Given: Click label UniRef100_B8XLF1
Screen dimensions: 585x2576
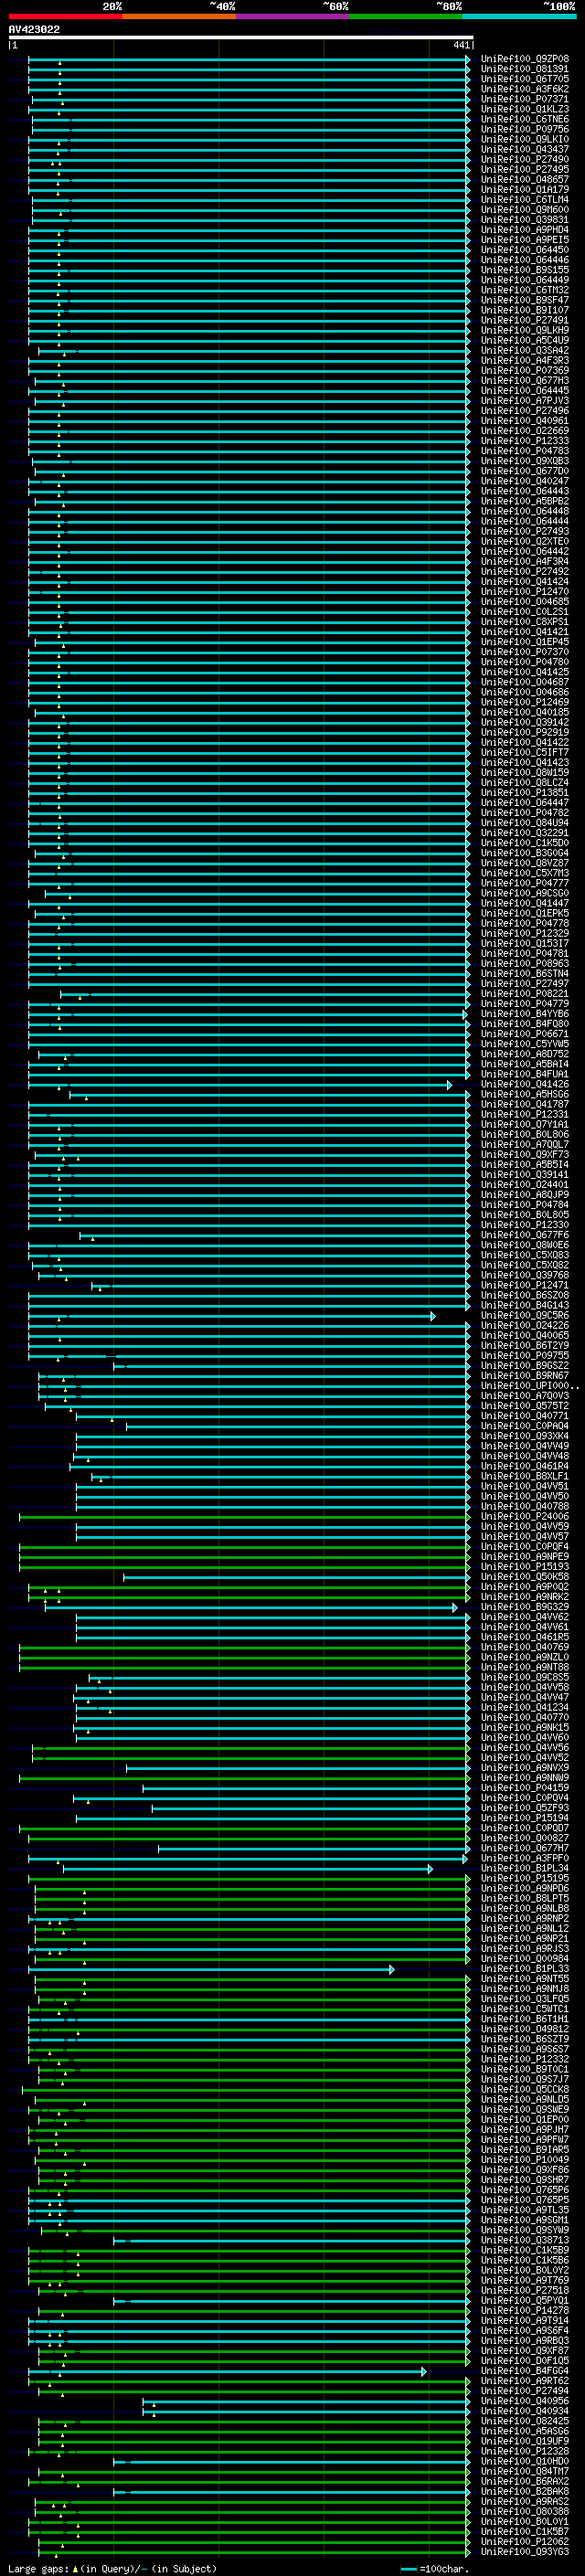Looking at the screenshot, I should click(x=525, y=1476).
